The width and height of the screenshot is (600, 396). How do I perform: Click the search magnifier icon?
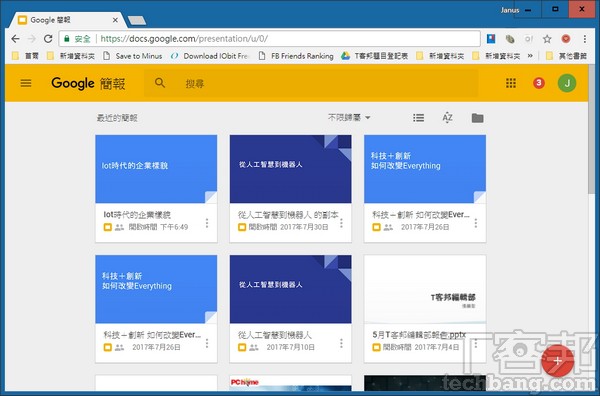(160, 83)
